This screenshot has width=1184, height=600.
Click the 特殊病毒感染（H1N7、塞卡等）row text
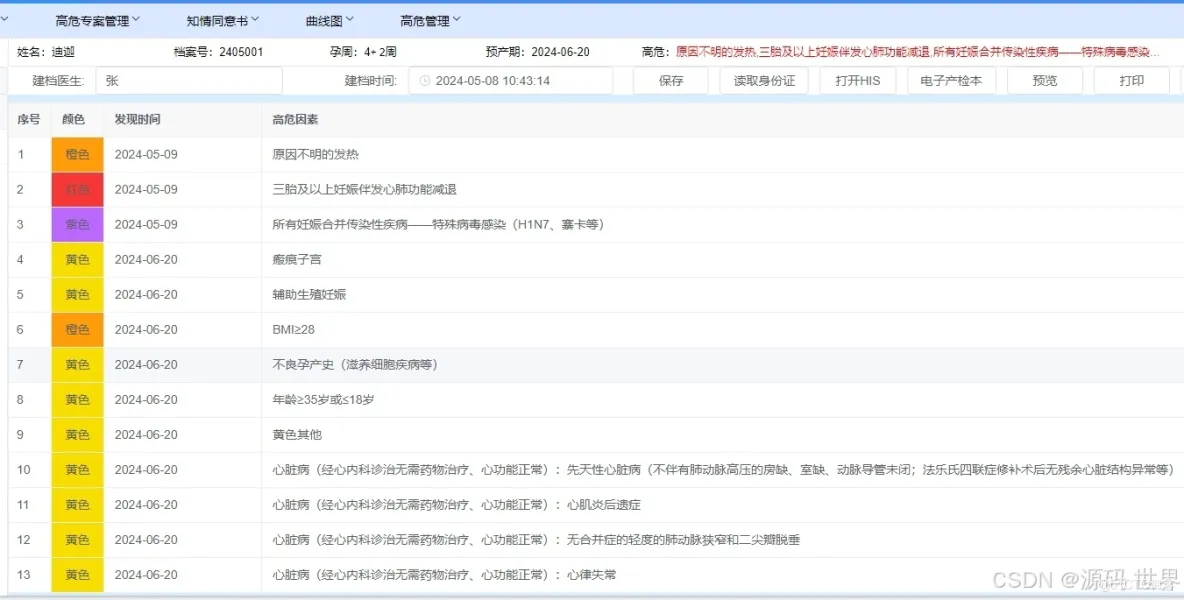(x=438, y=224)
